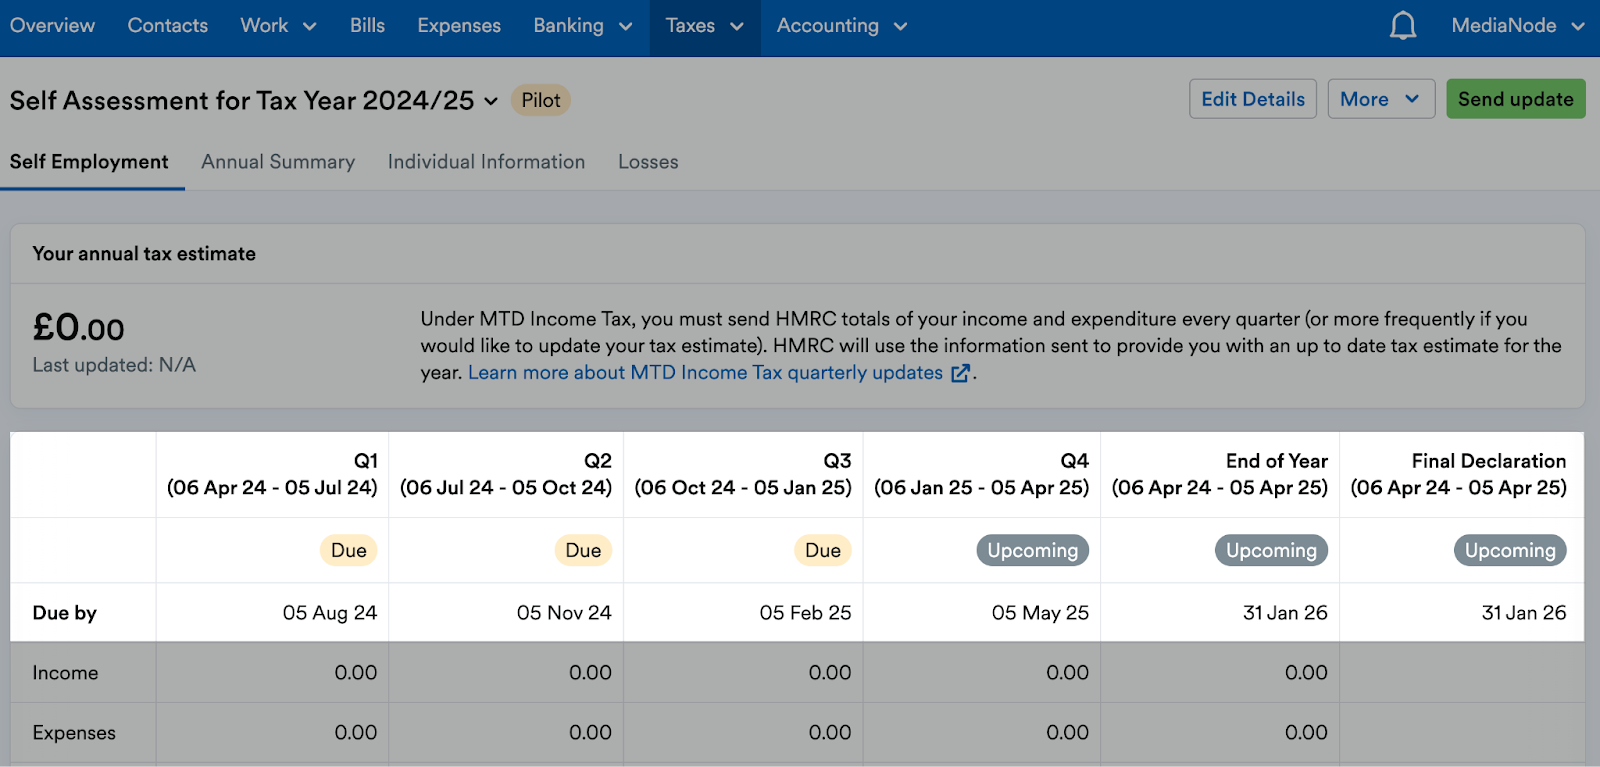Open the Taxes dropdown menu

click(x=704, y=26)
